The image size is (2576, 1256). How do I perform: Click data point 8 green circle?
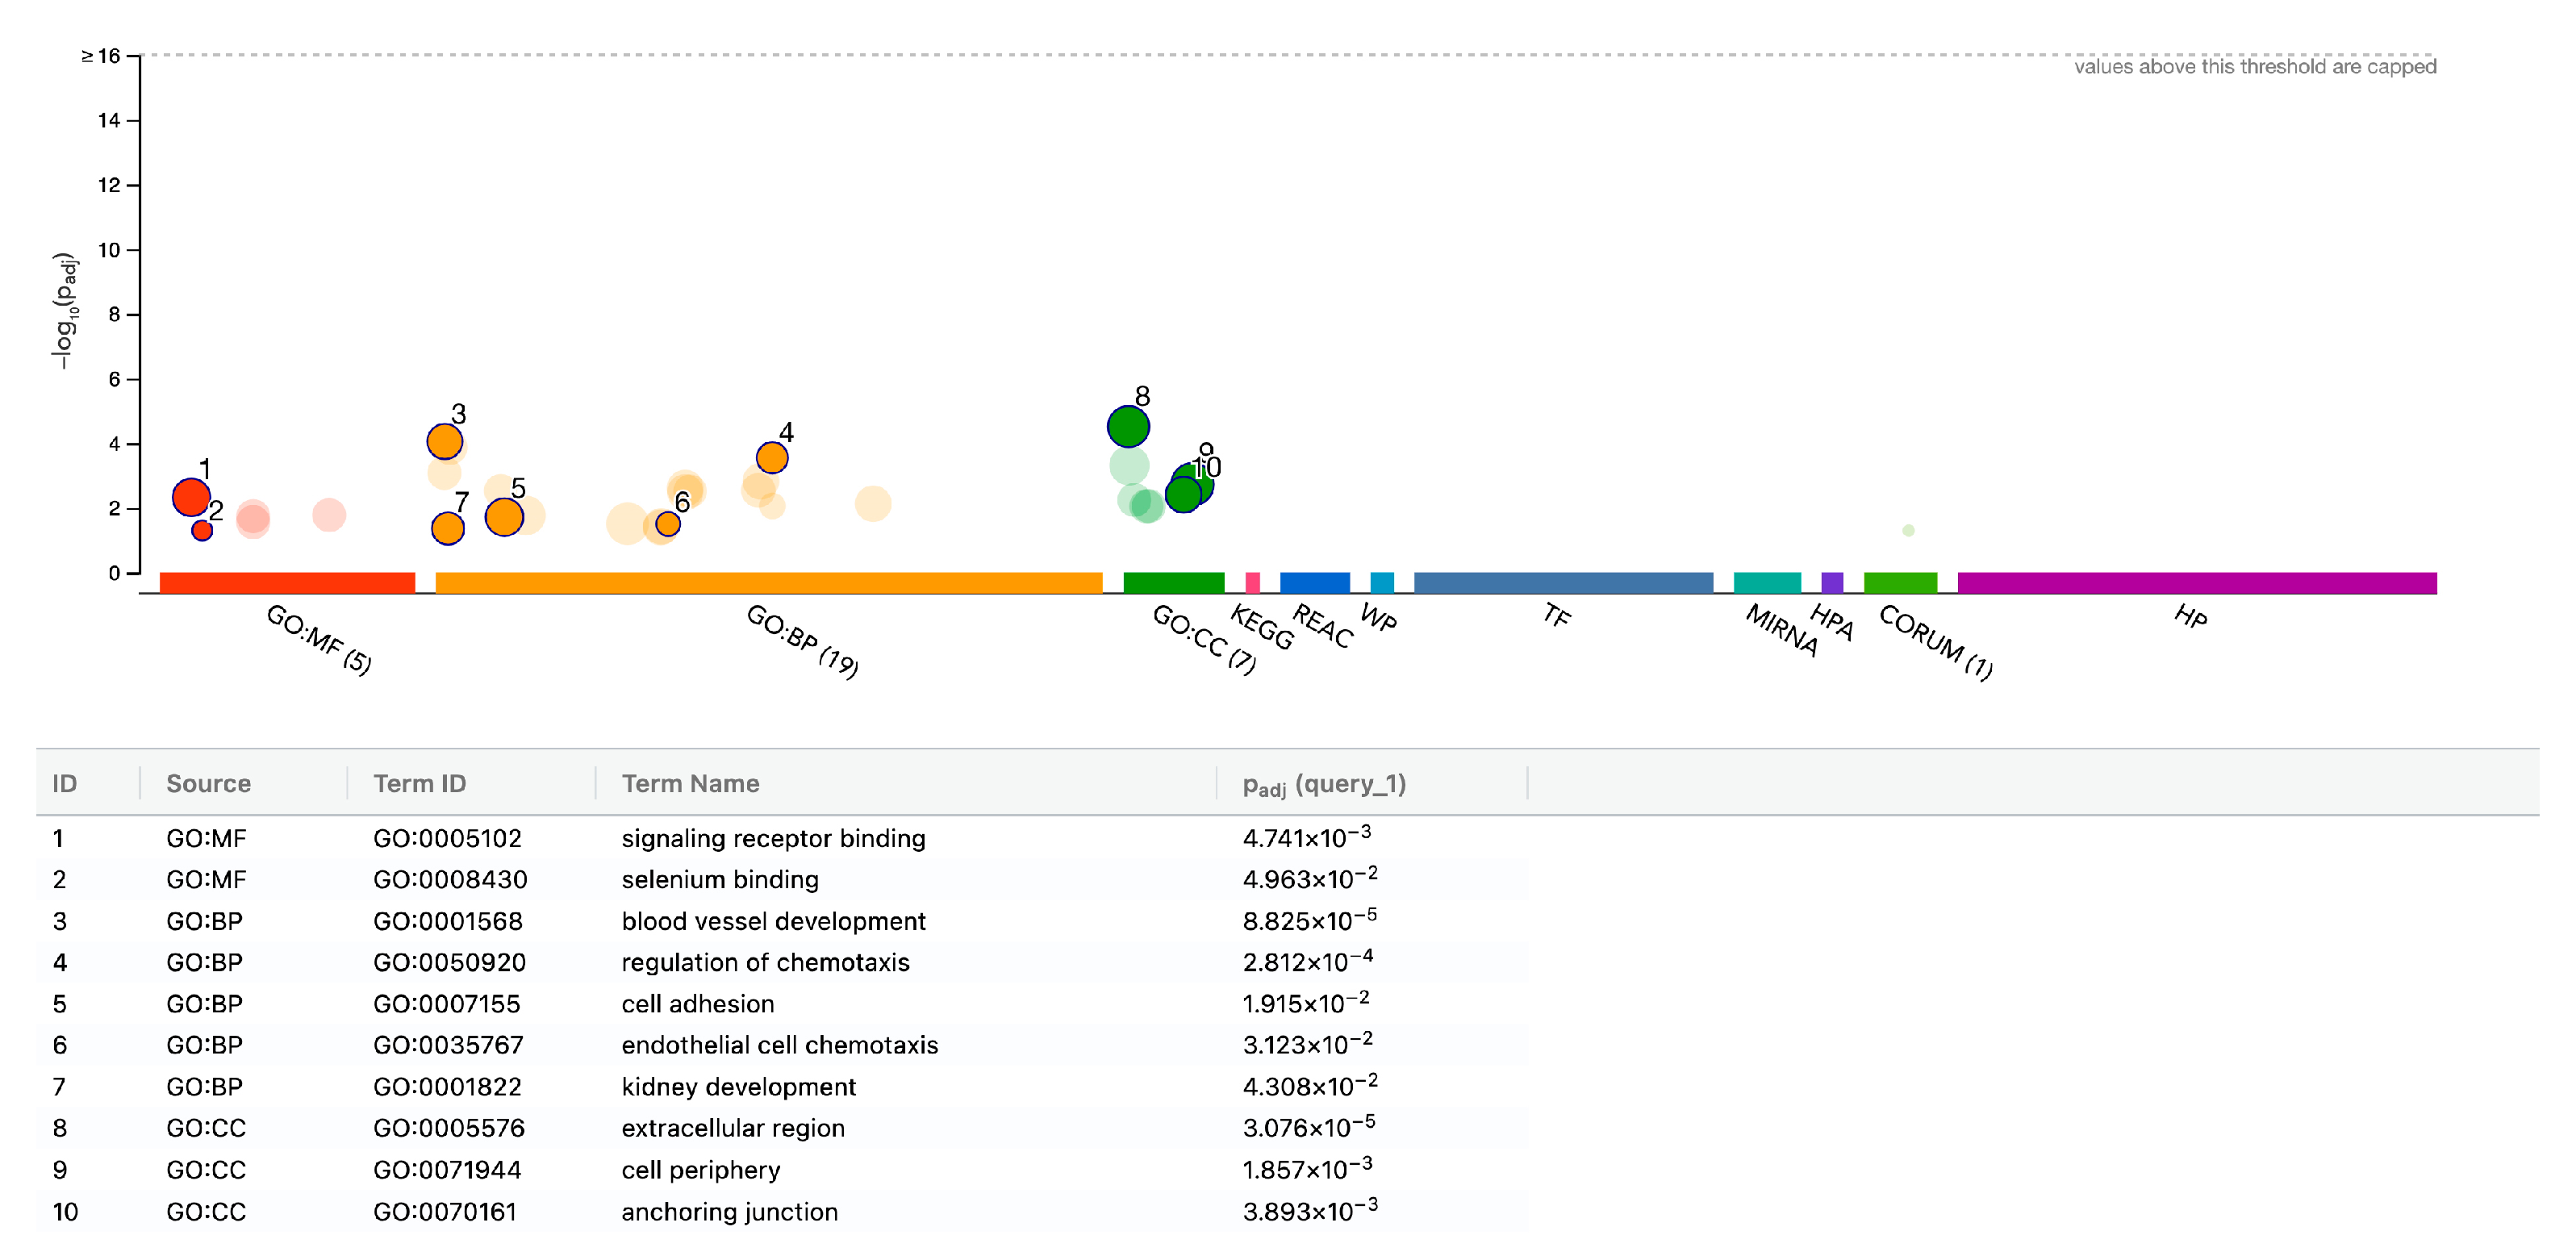tap(1127, 427)
